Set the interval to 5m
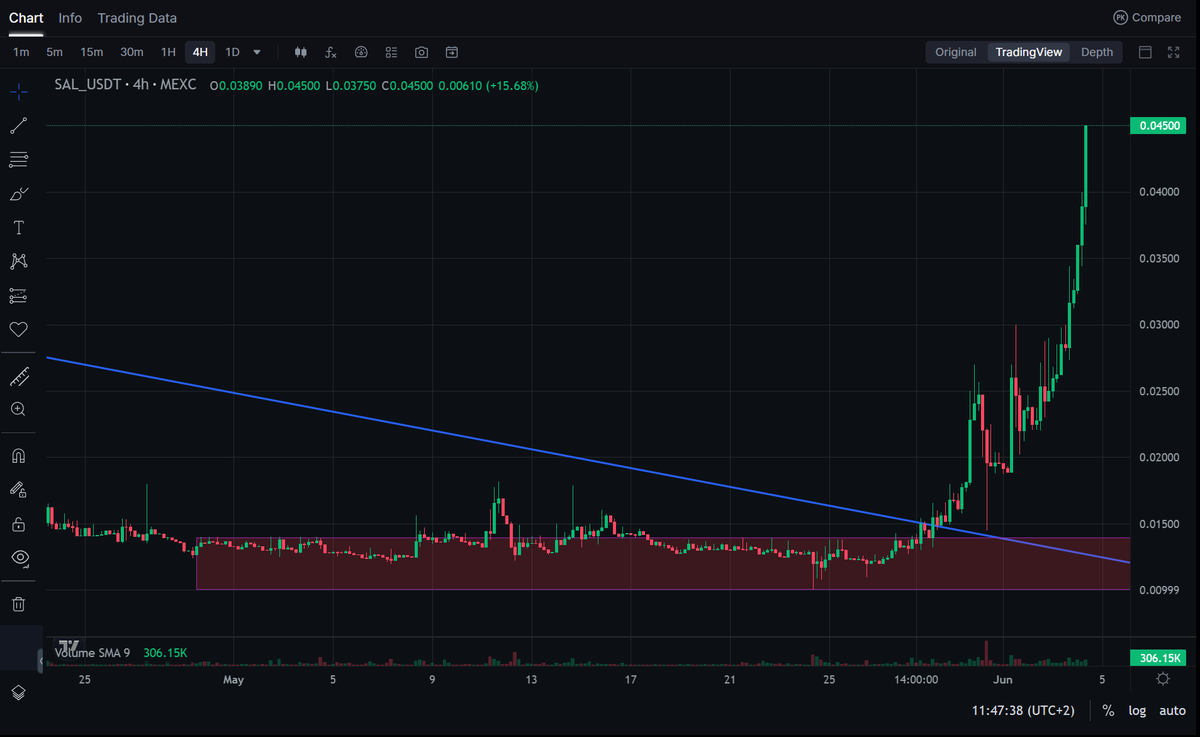 point(54,52)
